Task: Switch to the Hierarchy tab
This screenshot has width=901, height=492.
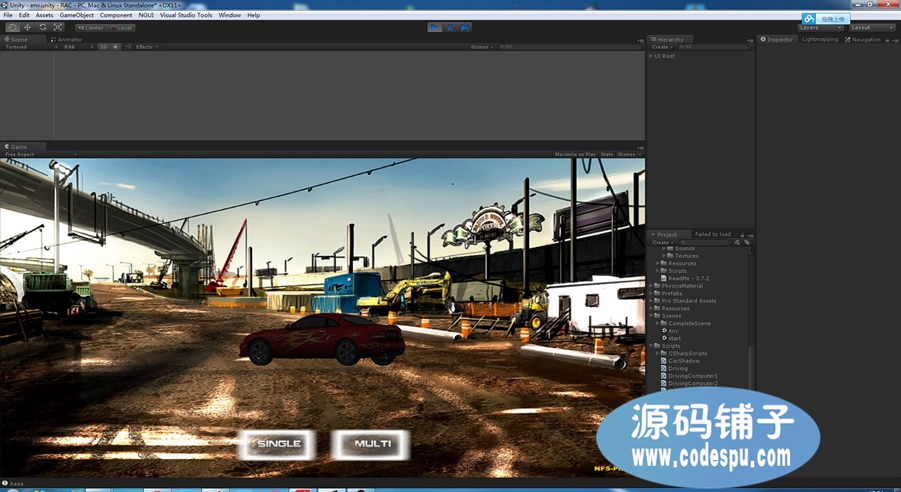Action: click(668, 40)
